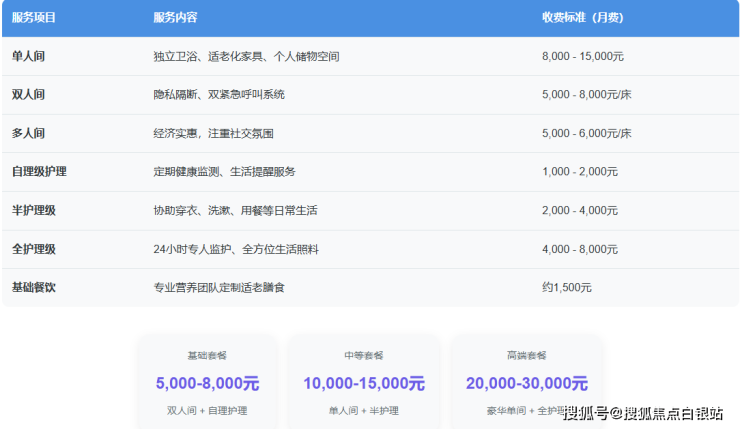Click the 服务内容 column header
This screenshot has height=429, width=740.
click(x=175, y=18)
